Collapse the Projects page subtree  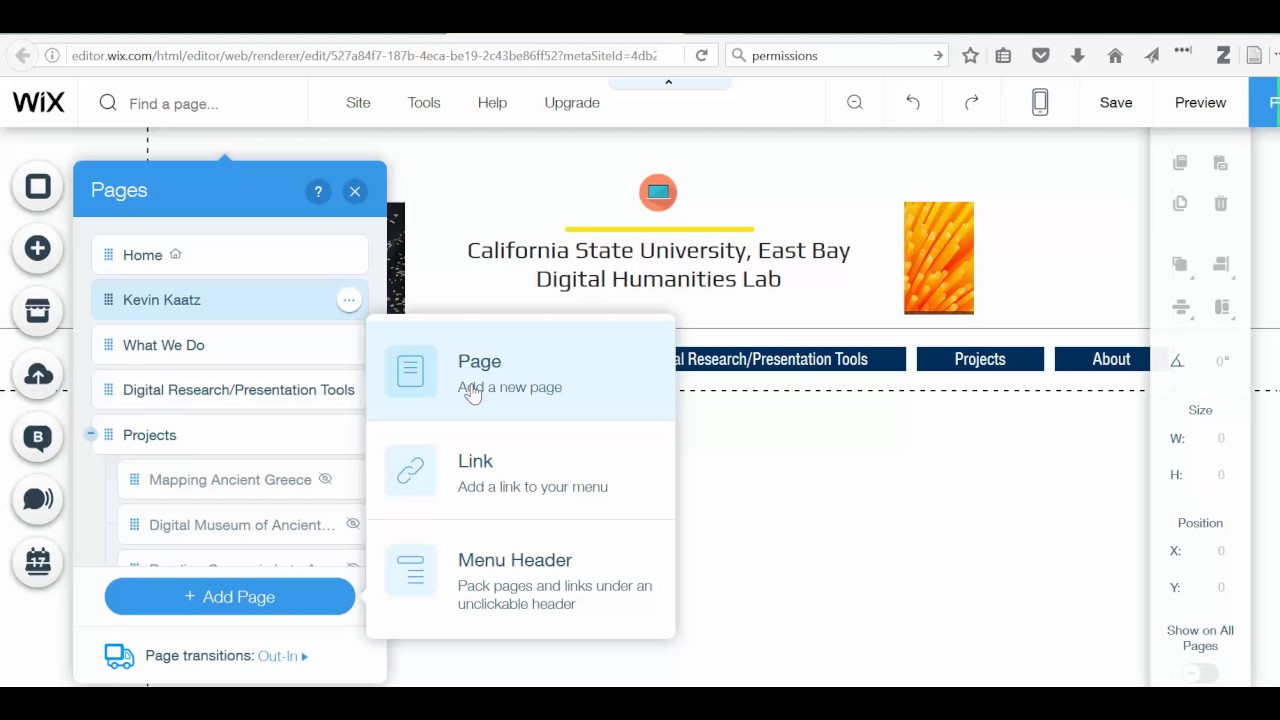(90, 434)
